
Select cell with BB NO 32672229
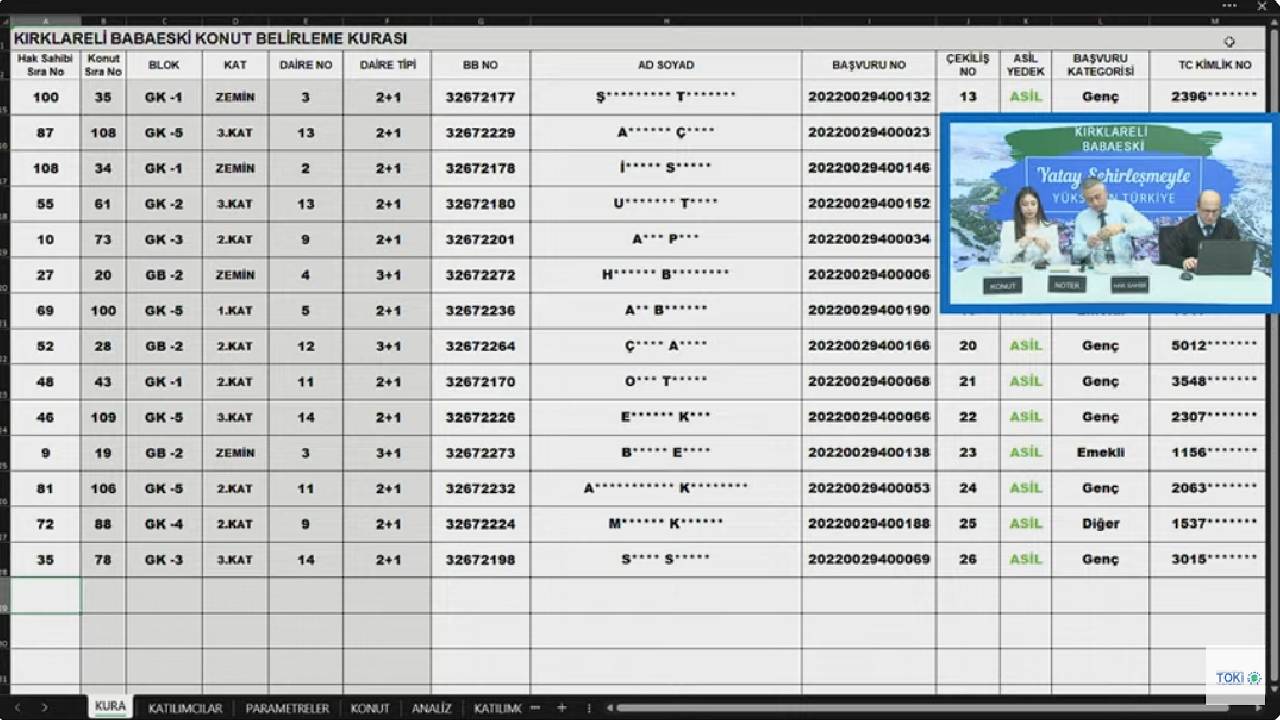click(x=481, y=133)
